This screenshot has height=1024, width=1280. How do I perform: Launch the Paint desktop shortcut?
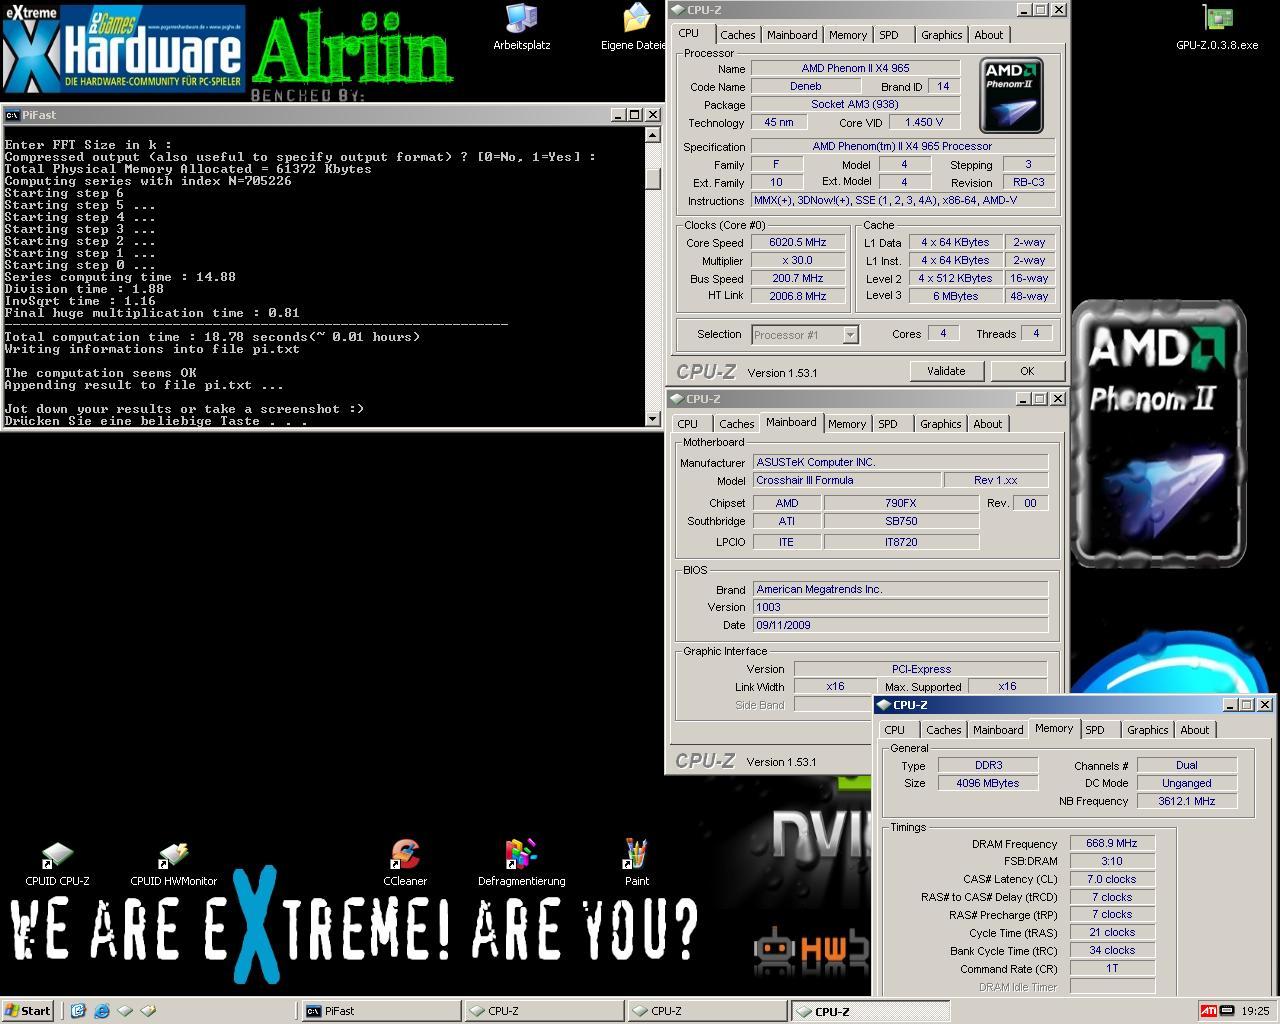pyautogui.click(x=637, y=864)
